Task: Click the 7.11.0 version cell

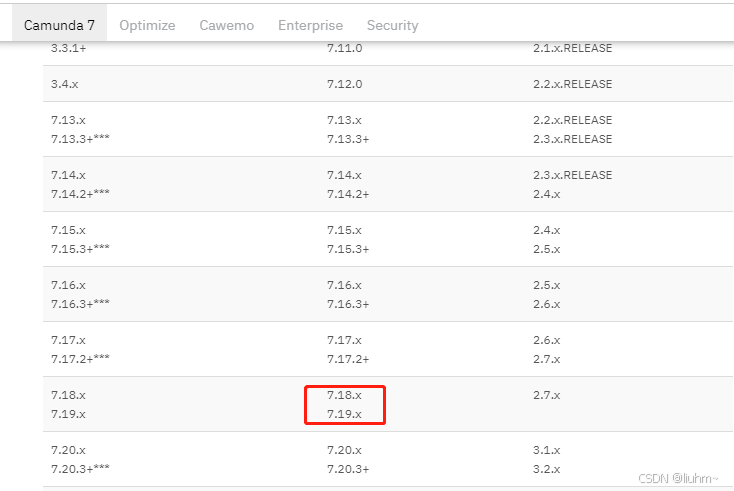Action: (x=345, y=48)
